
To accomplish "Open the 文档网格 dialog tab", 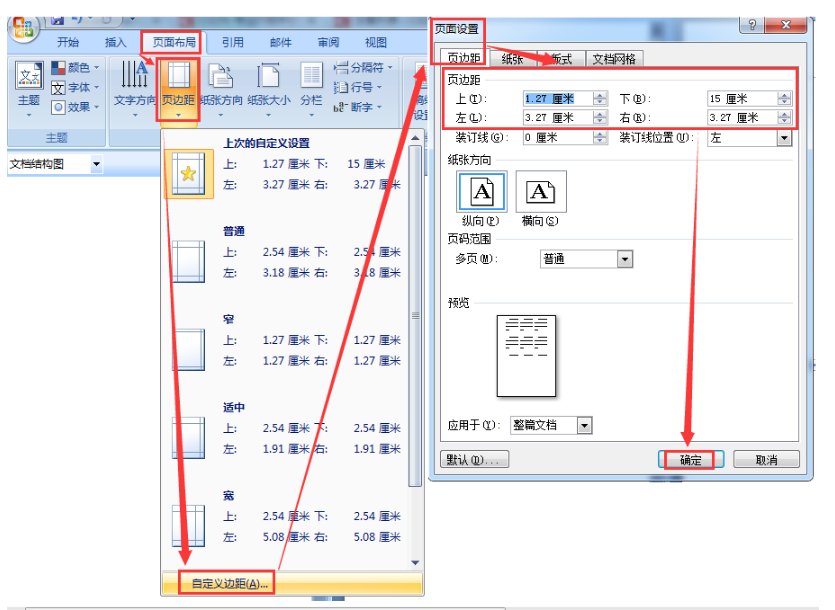I will pyautogui.click(x=614, y=58).
